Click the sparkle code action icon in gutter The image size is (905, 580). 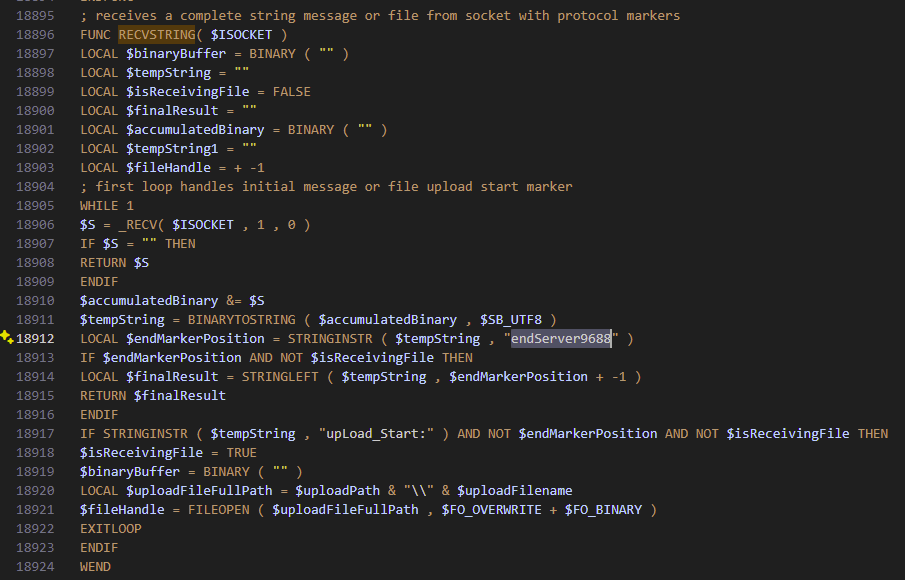pyautogui.click(x=7, y=339)
